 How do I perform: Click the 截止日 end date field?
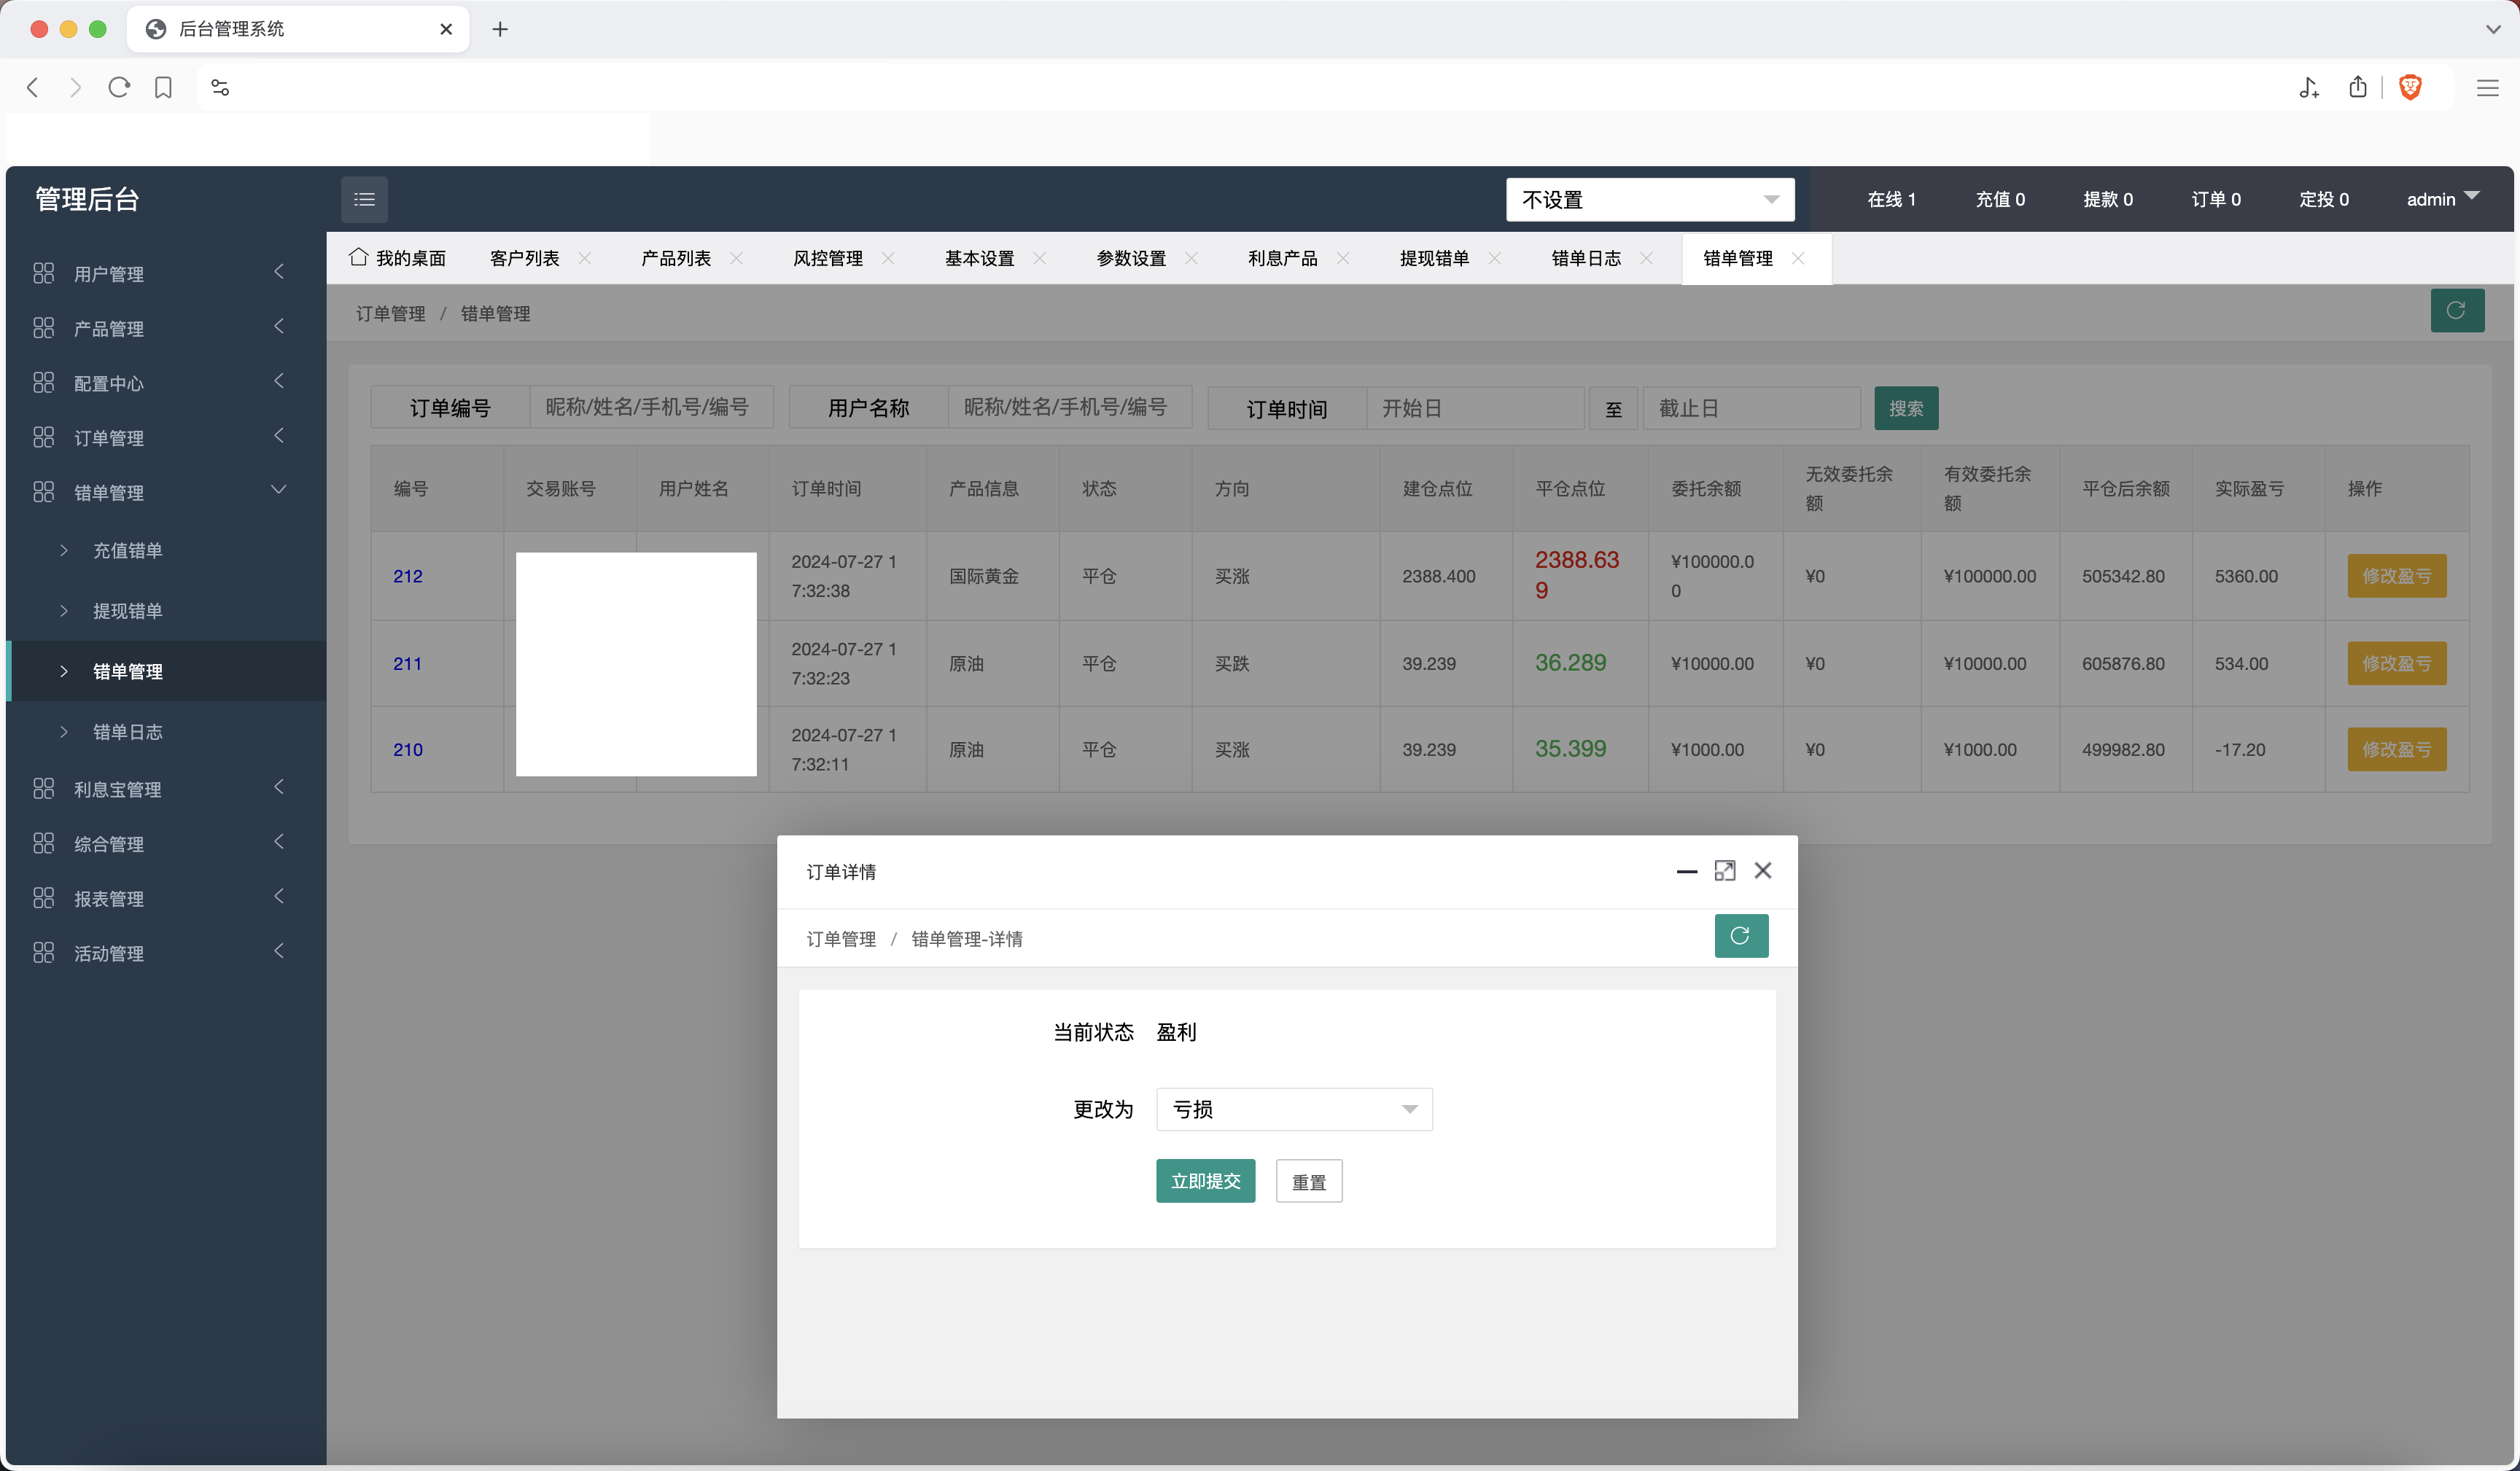click(x=1752, y=408)
